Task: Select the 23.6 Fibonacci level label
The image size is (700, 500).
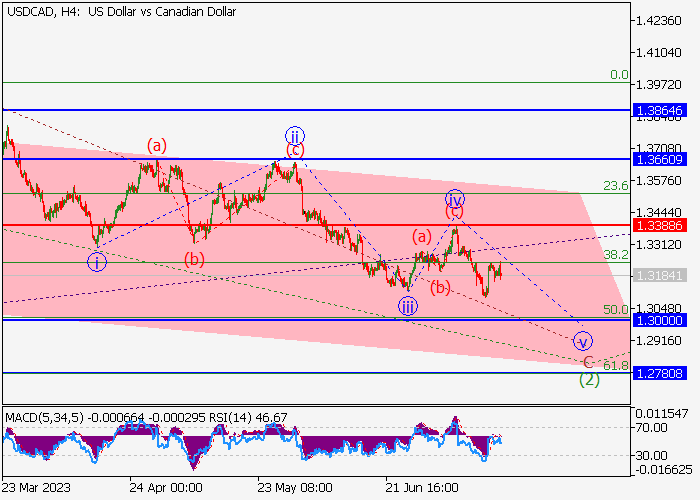Action: coord(616,186)
